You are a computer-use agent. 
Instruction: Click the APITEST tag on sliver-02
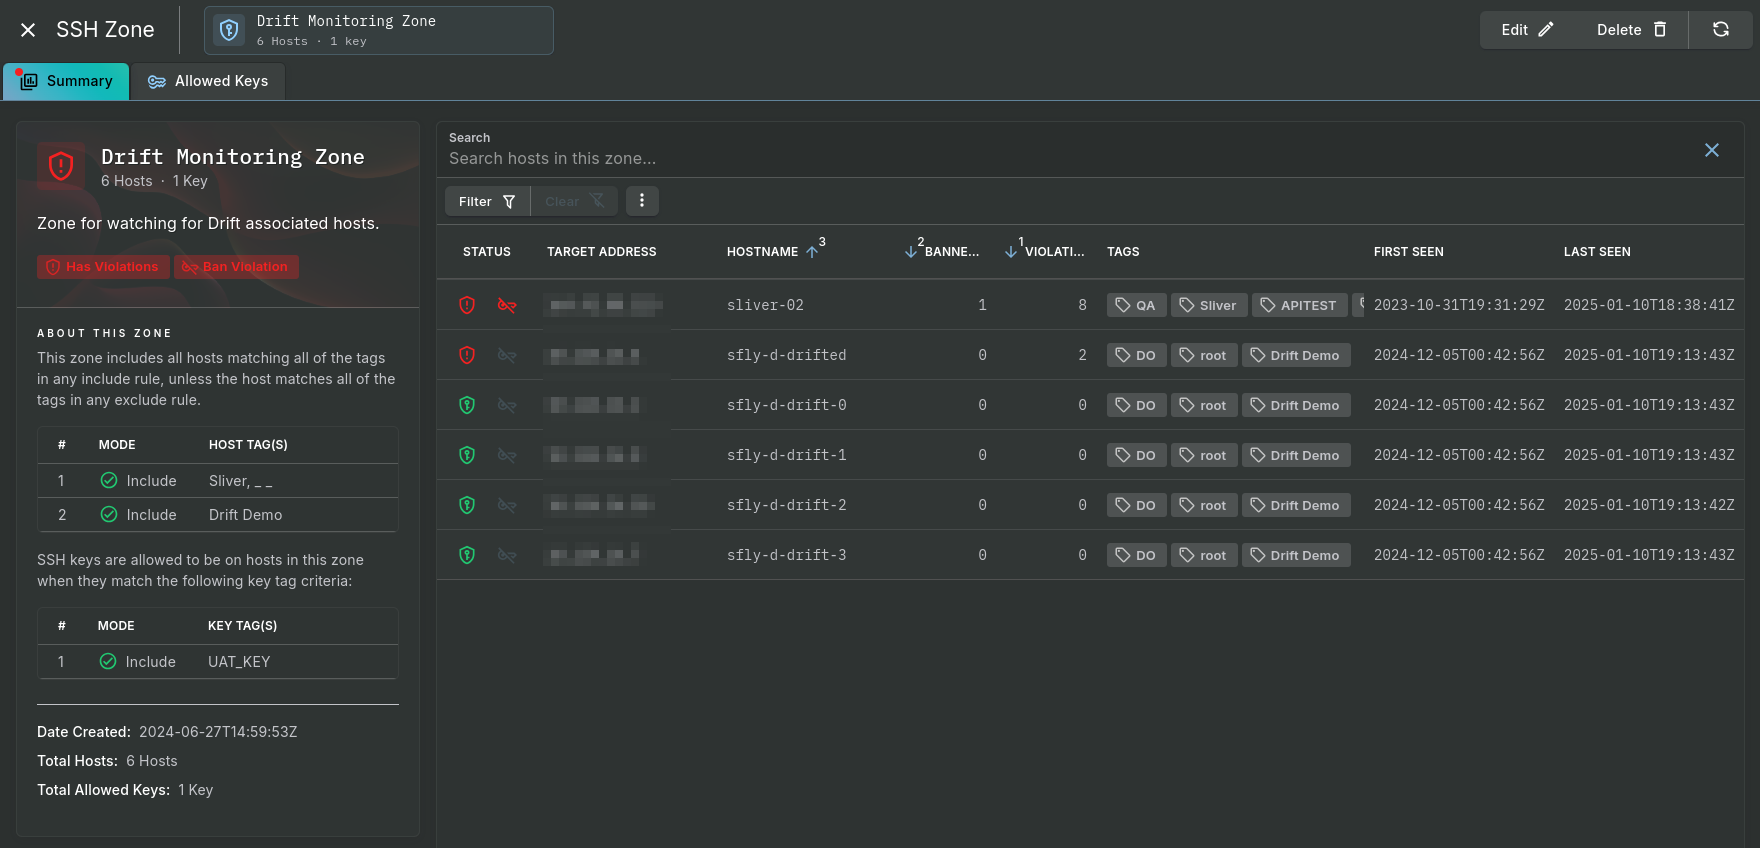pos(1299,305)
